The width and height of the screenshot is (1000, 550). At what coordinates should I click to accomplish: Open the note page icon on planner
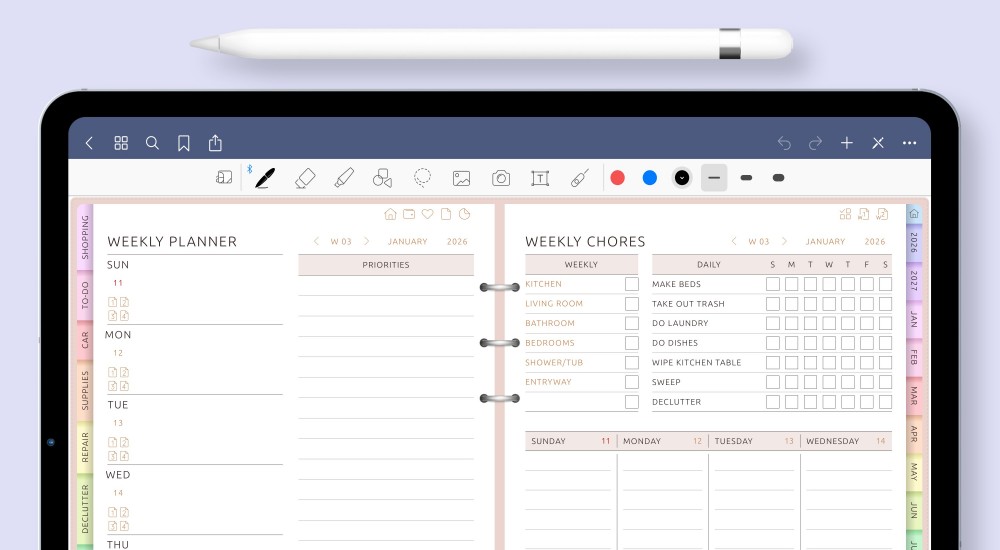[x=446, y=214]
